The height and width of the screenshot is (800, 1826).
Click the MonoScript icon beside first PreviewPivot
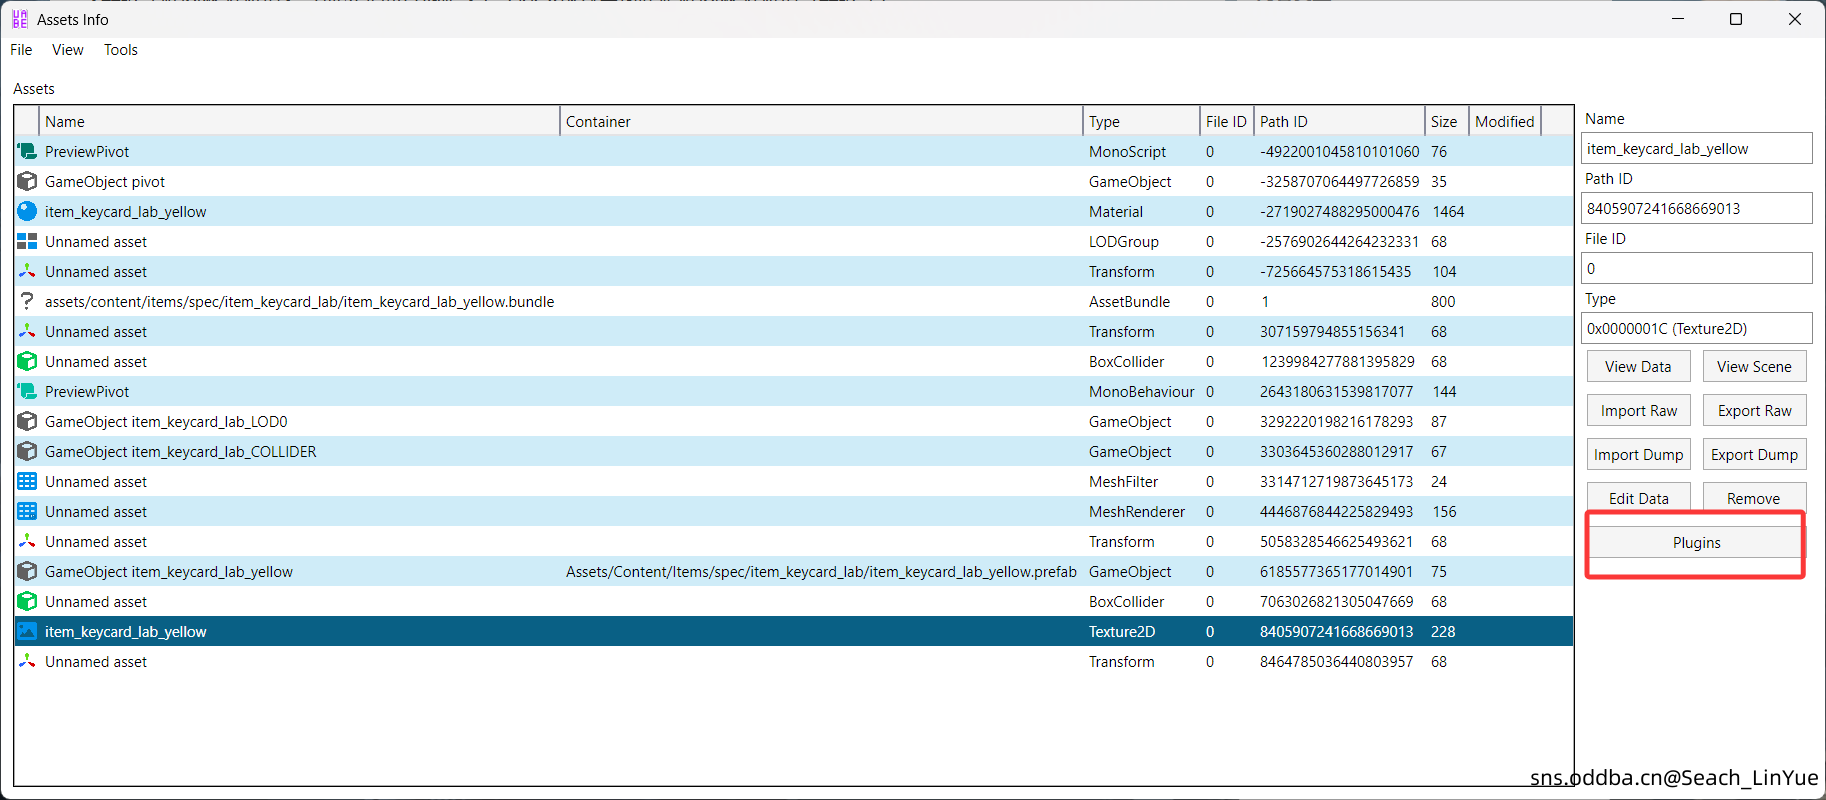(27, 152)
